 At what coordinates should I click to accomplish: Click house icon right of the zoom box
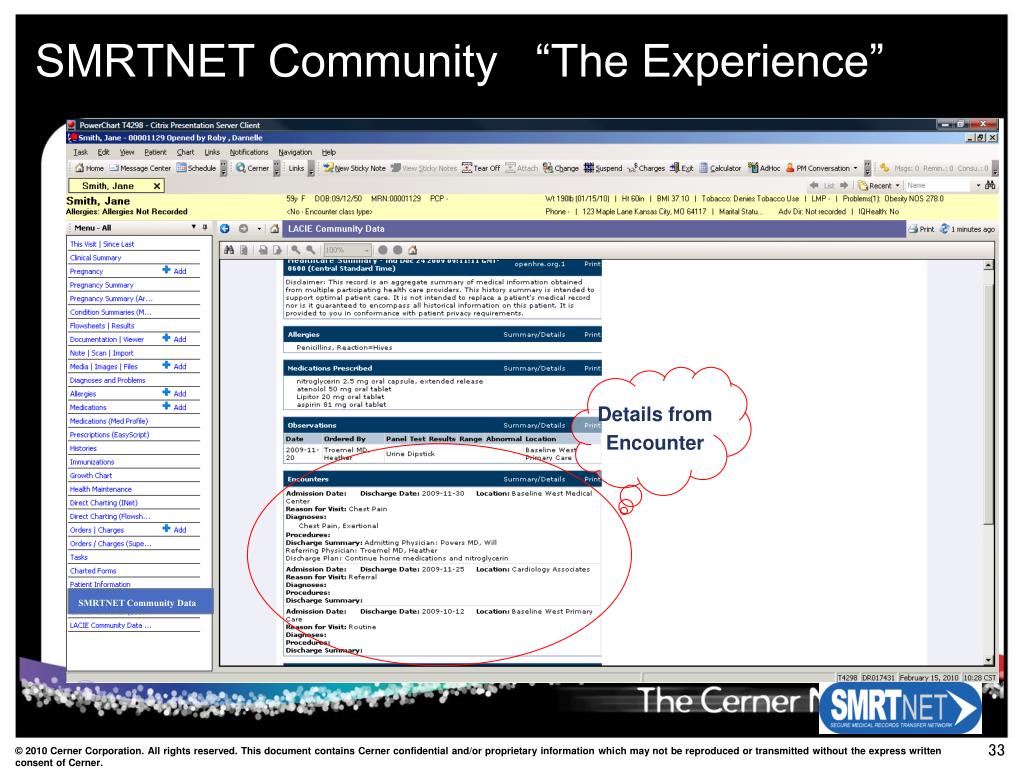[413, 249]
